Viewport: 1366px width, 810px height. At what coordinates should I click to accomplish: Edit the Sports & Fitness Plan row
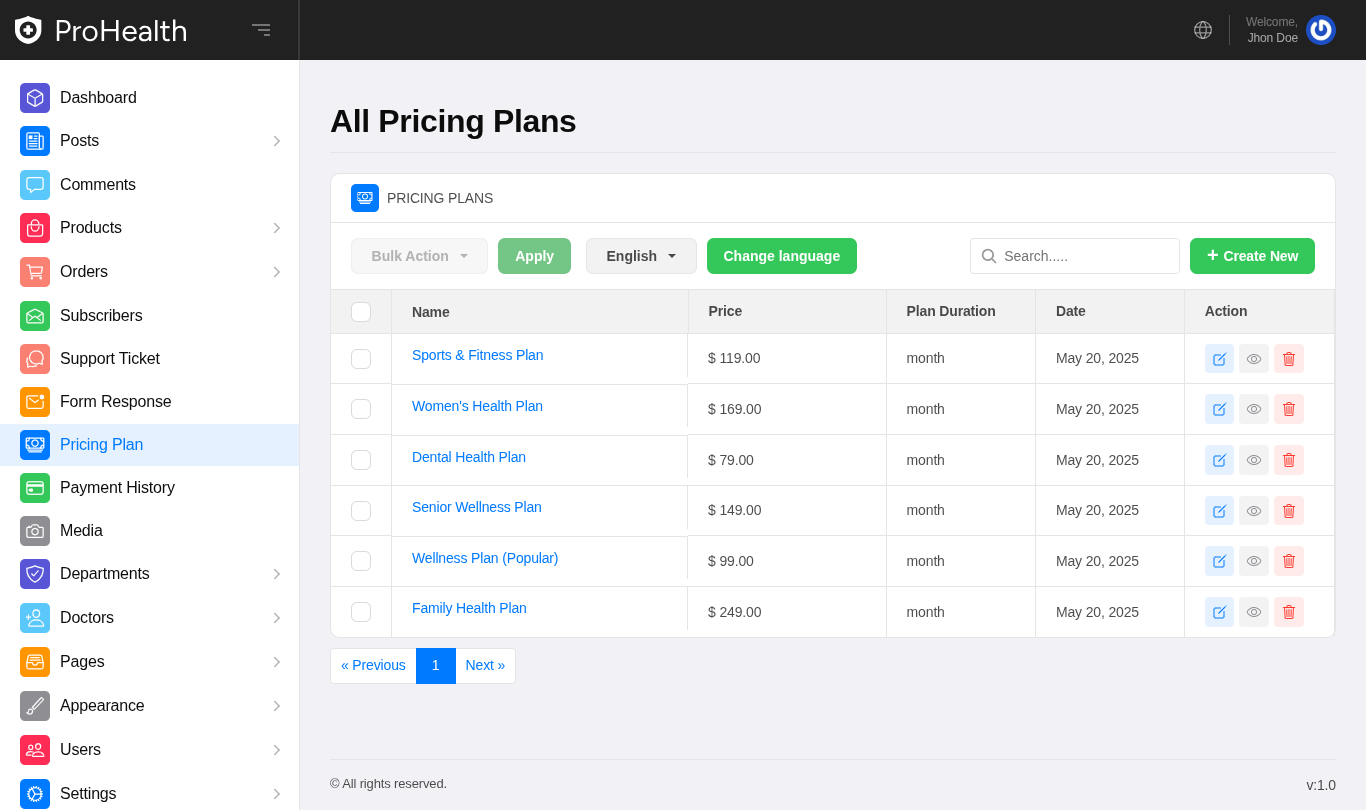pos(1219,359)
